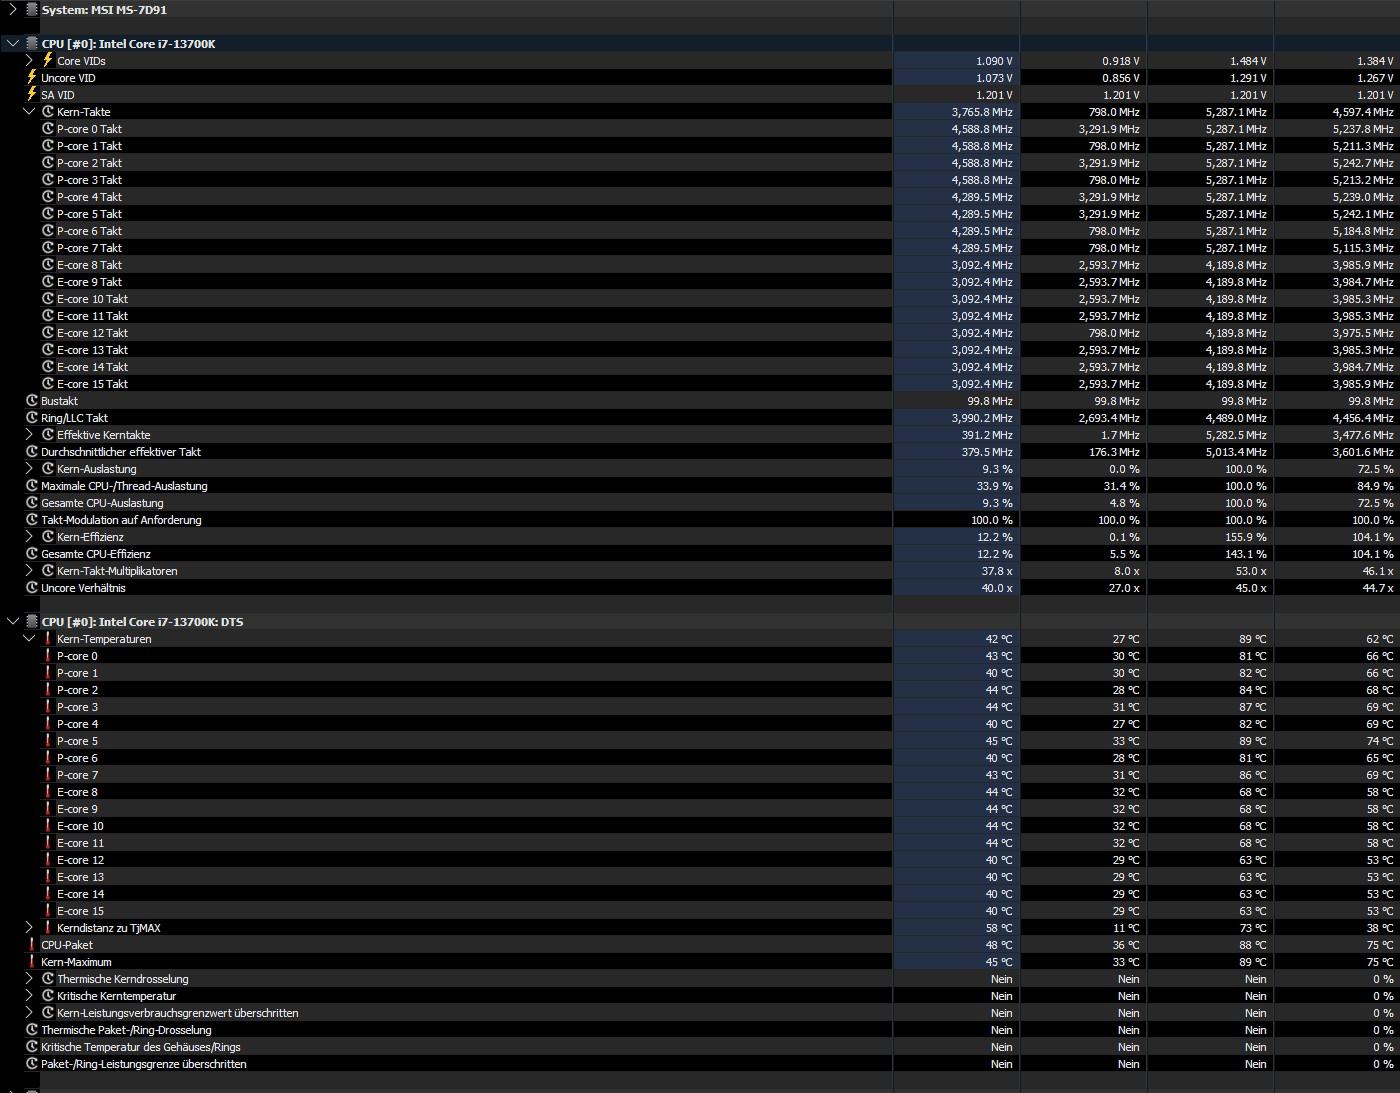Image resolution: width=1400 pixels, height=1093 pixels.
Task: Click the chip icon of CPU [#0]: Intel Core i7-13700K
Action: pos(32,44)
